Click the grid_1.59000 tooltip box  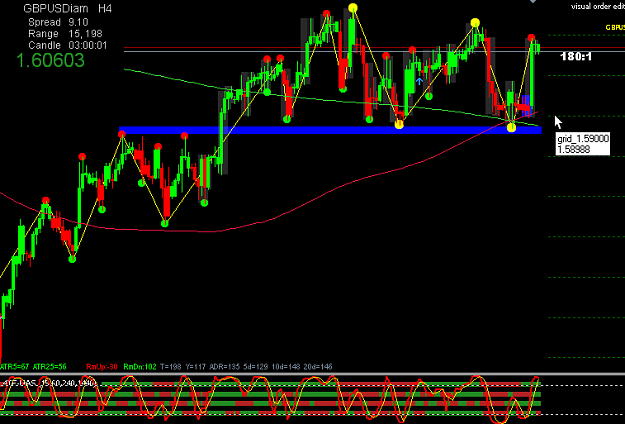(x=582, y=144)
